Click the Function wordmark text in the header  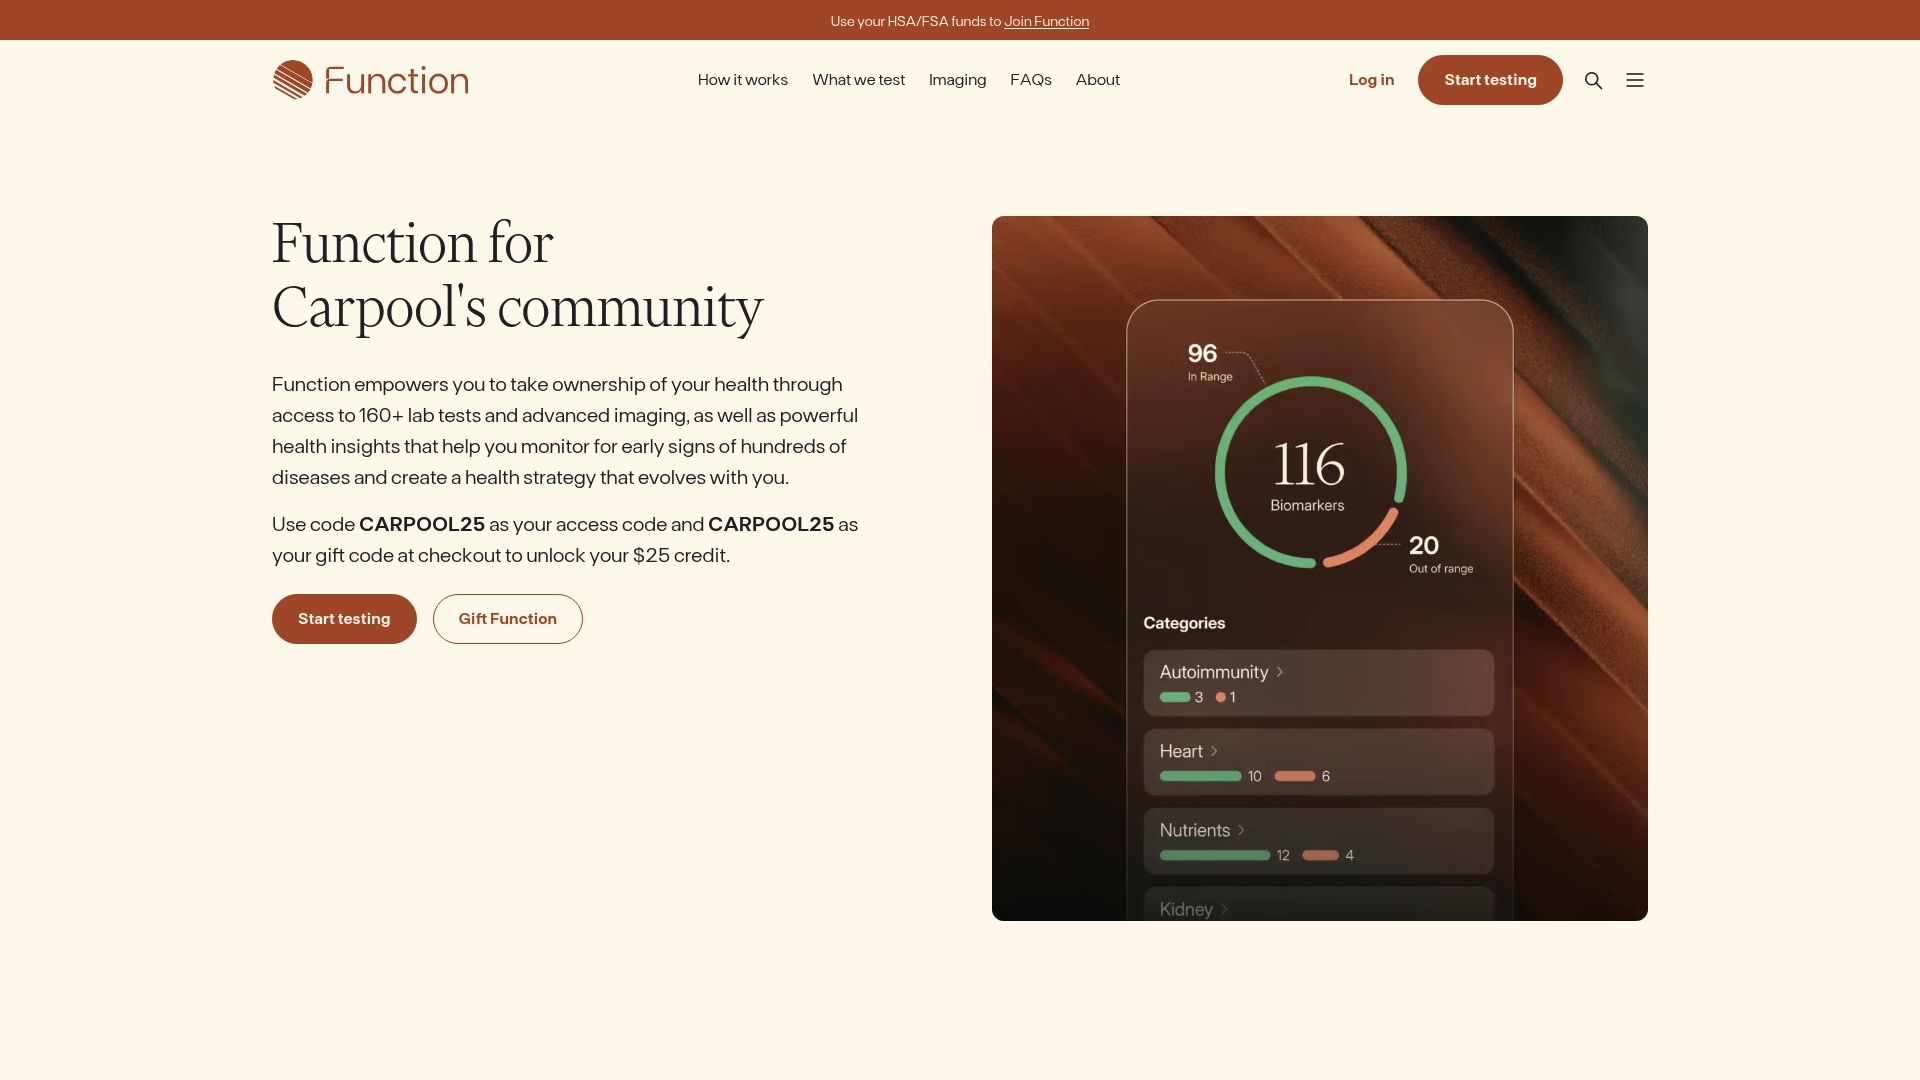396,80
